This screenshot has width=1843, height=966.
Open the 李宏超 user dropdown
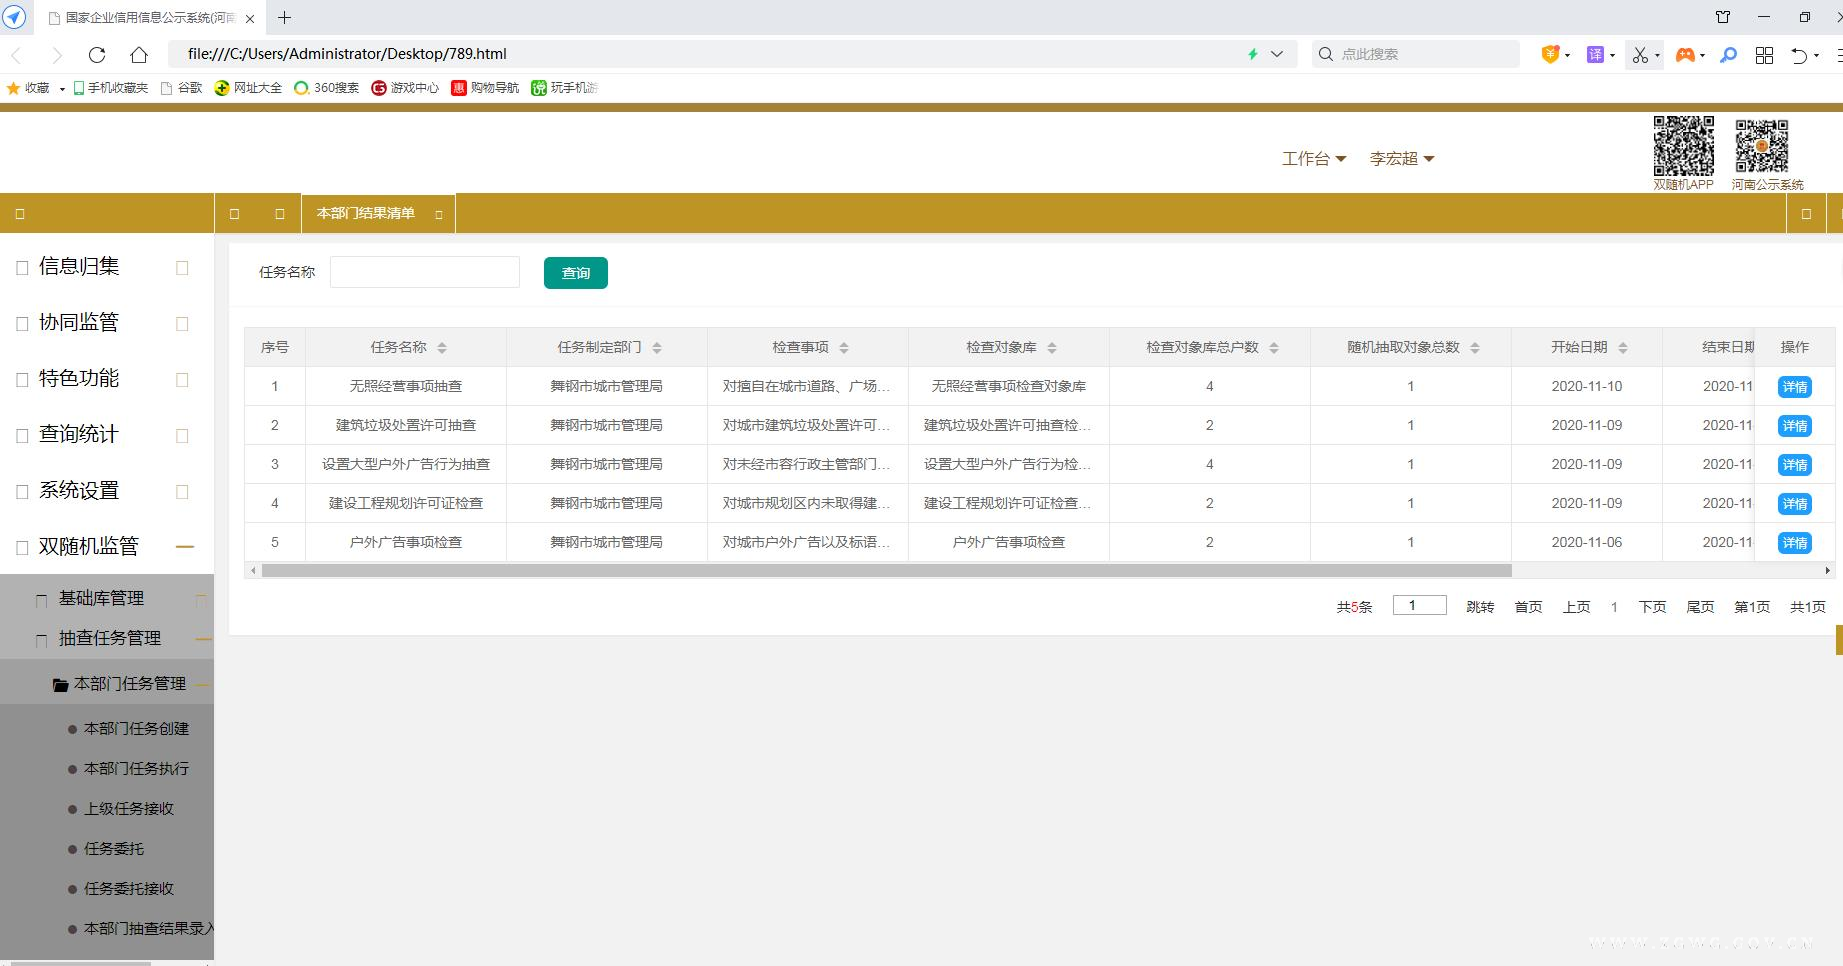coord(1401,159)
